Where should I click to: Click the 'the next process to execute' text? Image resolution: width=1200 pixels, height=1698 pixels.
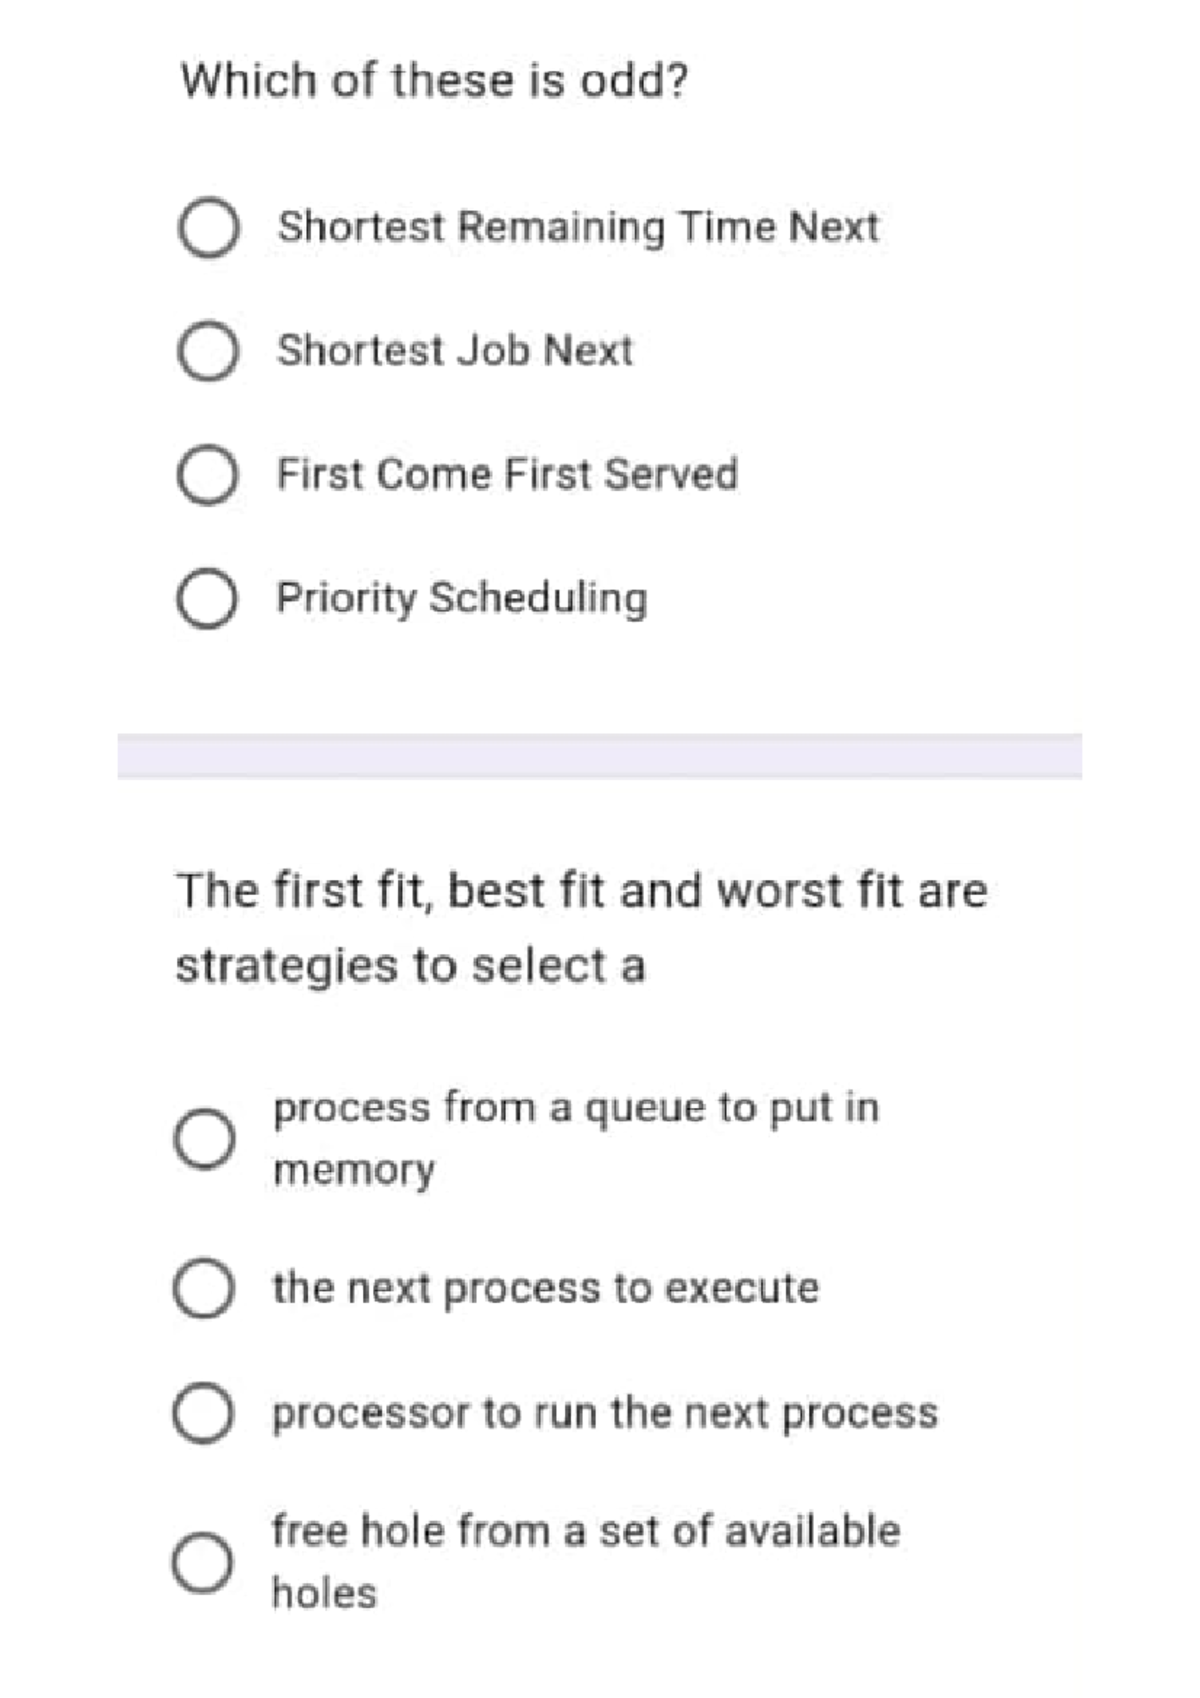click(545, 1288)
